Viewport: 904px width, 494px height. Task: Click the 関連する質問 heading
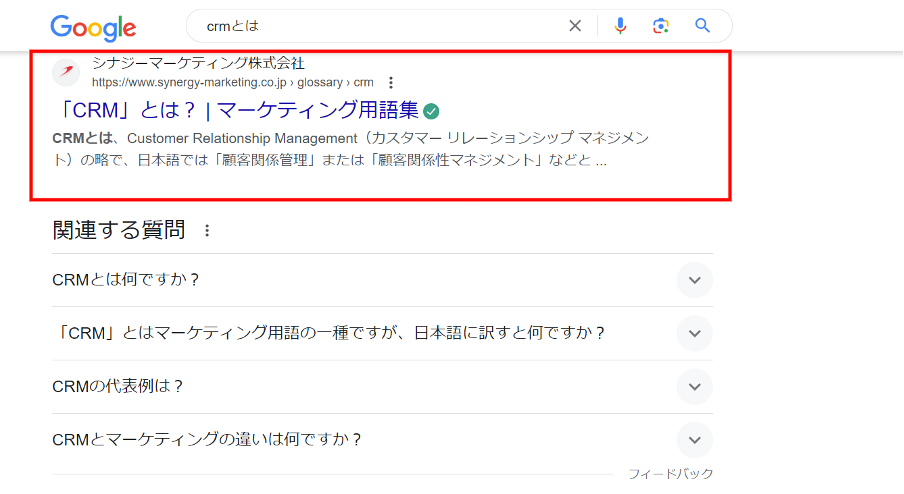click(119, 230)
